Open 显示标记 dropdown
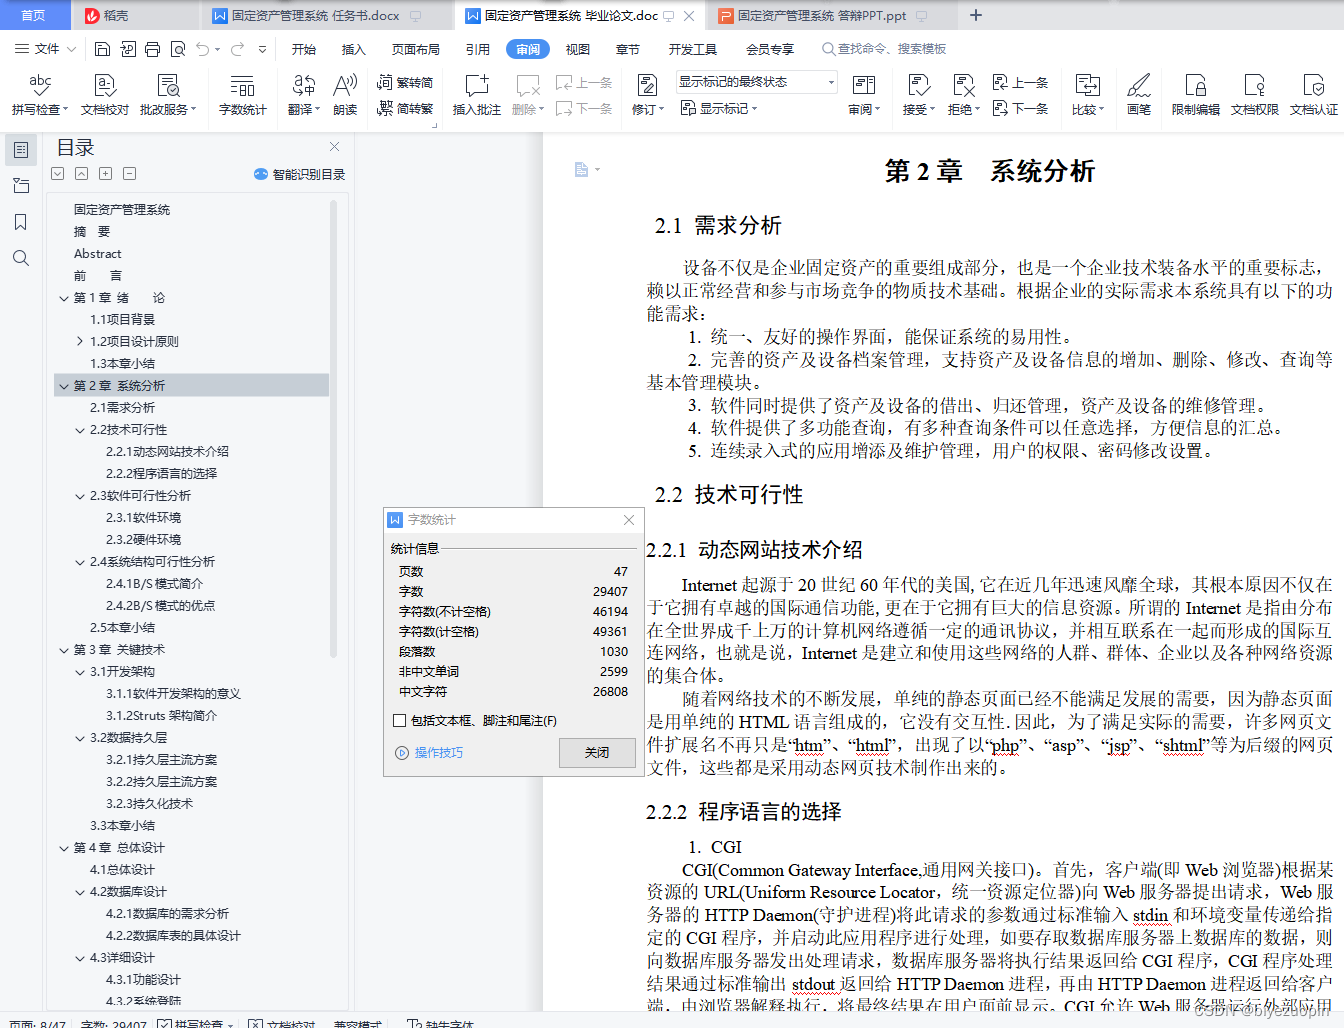The width and height of the screenshot is (1344, 1028). pos(719,108)
